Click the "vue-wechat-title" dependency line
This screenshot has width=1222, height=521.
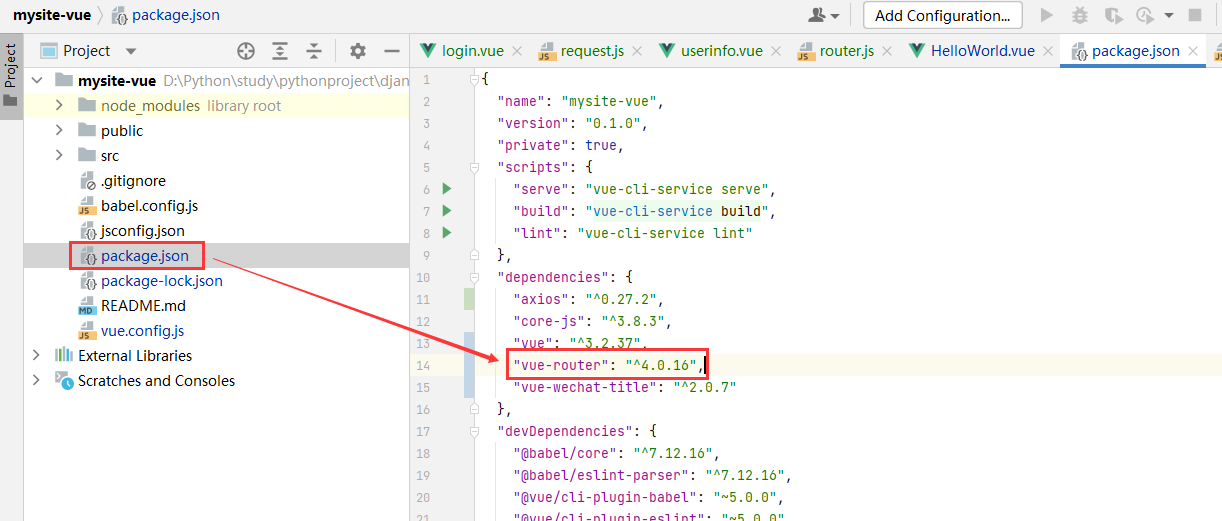pyautogui.click(x=625, y=387)
